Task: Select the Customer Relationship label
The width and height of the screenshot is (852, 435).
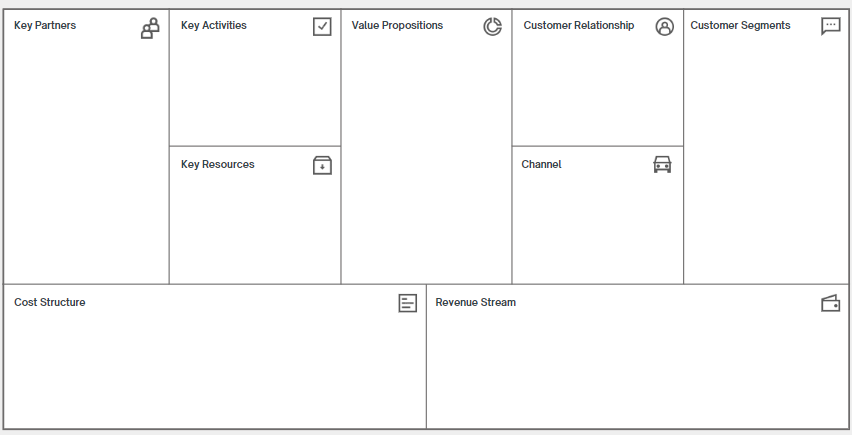Action: point(578,25)
